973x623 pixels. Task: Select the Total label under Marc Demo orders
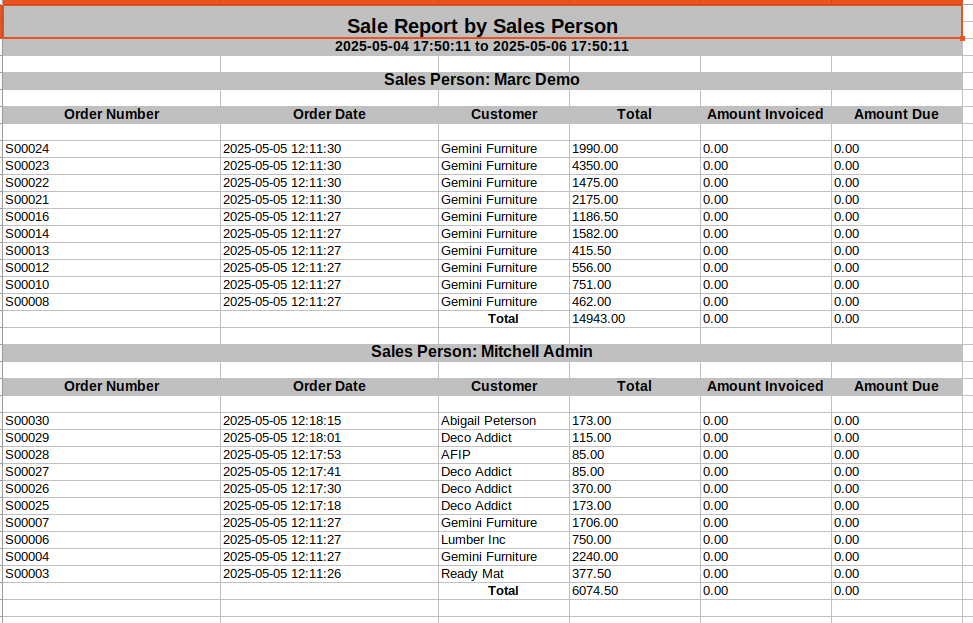click(x=504, y=319)
